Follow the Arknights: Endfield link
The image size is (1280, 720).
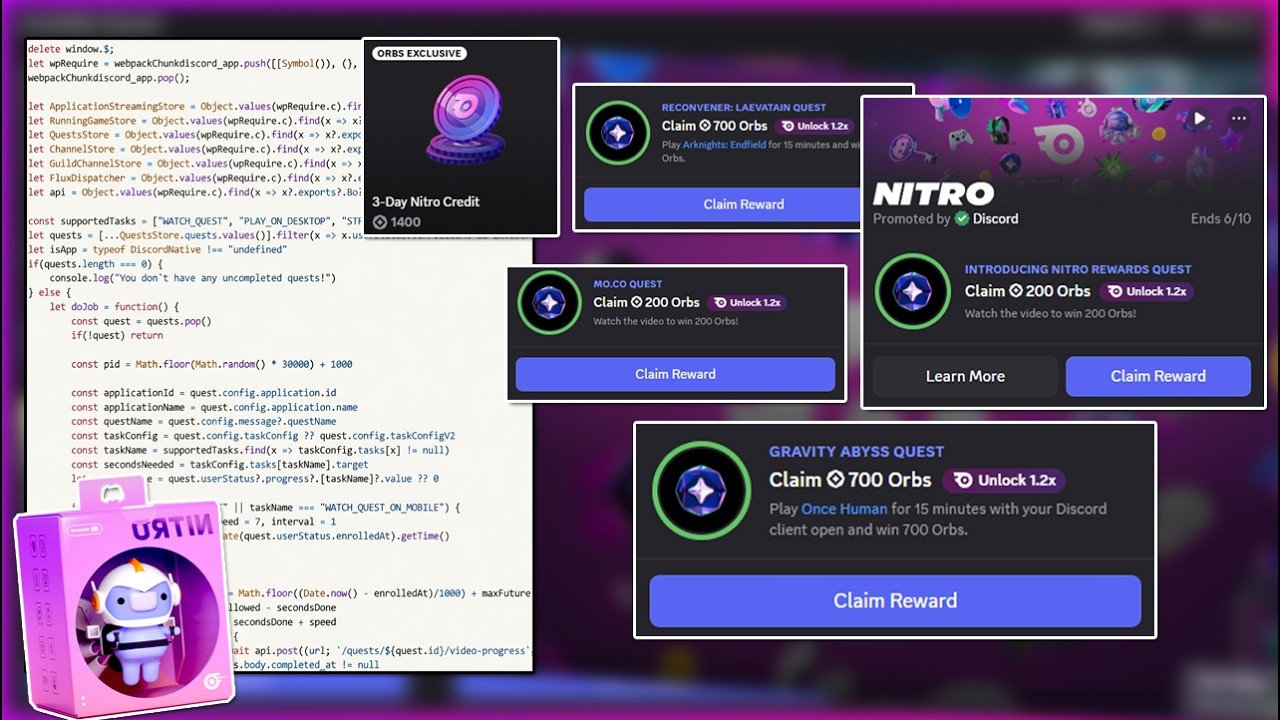(724, 145)
